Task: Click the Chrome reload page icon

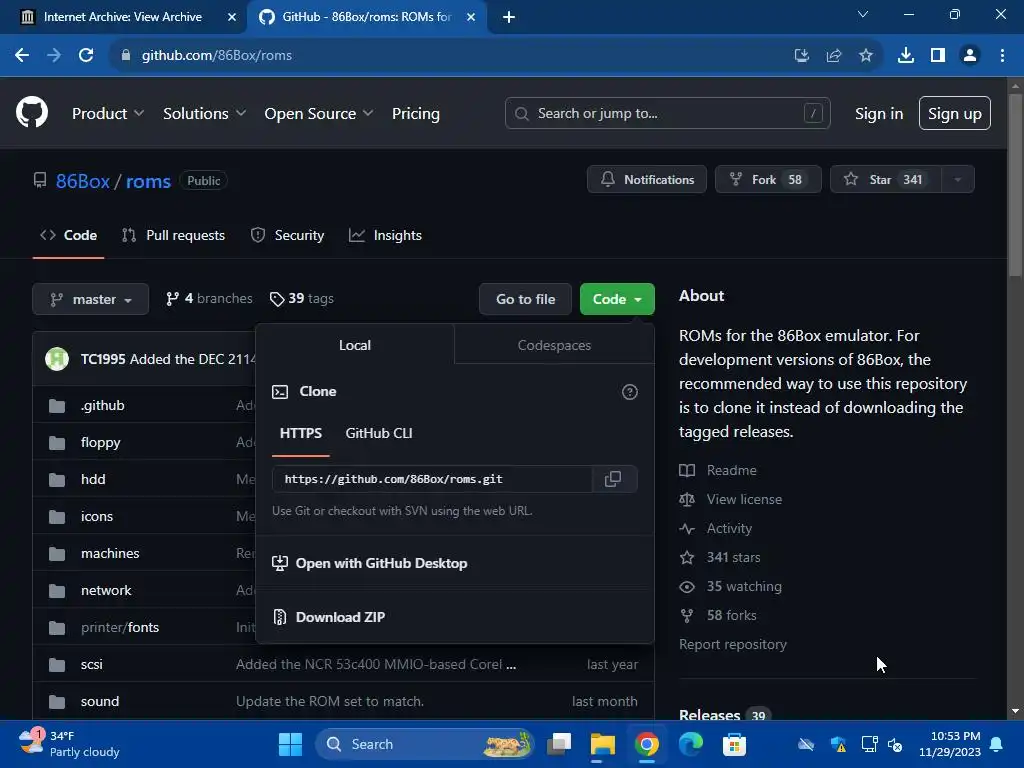Action: tap(86, 56)
